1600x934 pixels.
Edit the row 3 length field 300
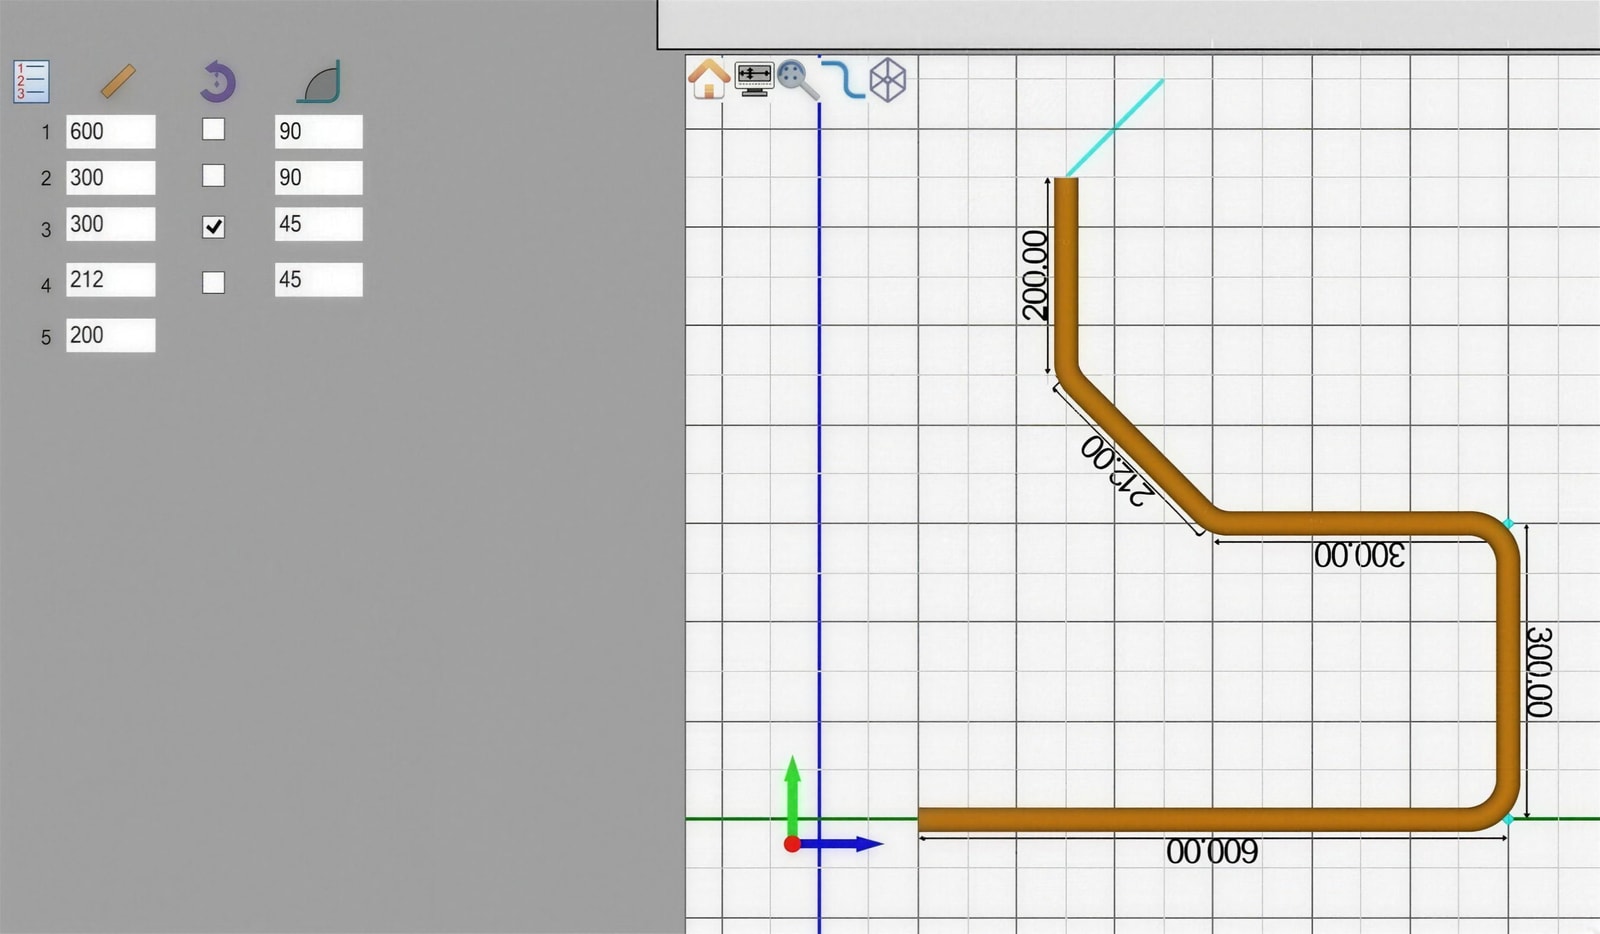(110, 223)
